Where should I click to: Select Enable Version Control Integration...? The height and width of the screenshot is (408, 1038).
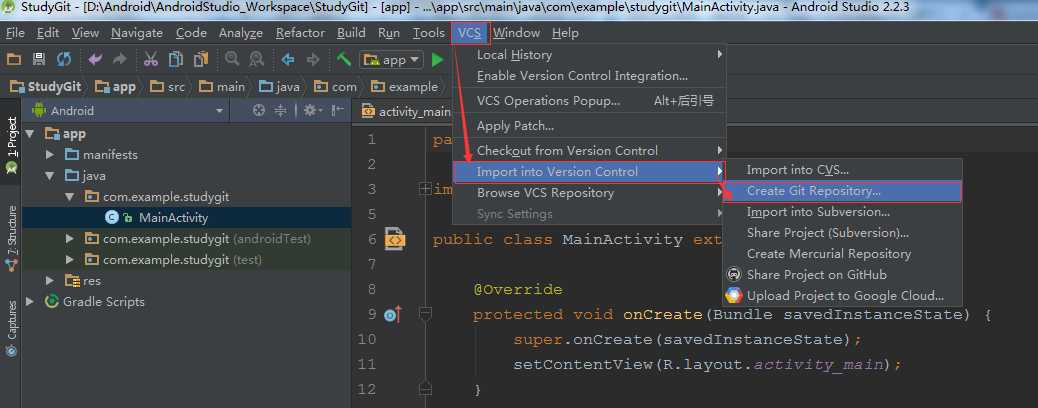pos(589,76)
